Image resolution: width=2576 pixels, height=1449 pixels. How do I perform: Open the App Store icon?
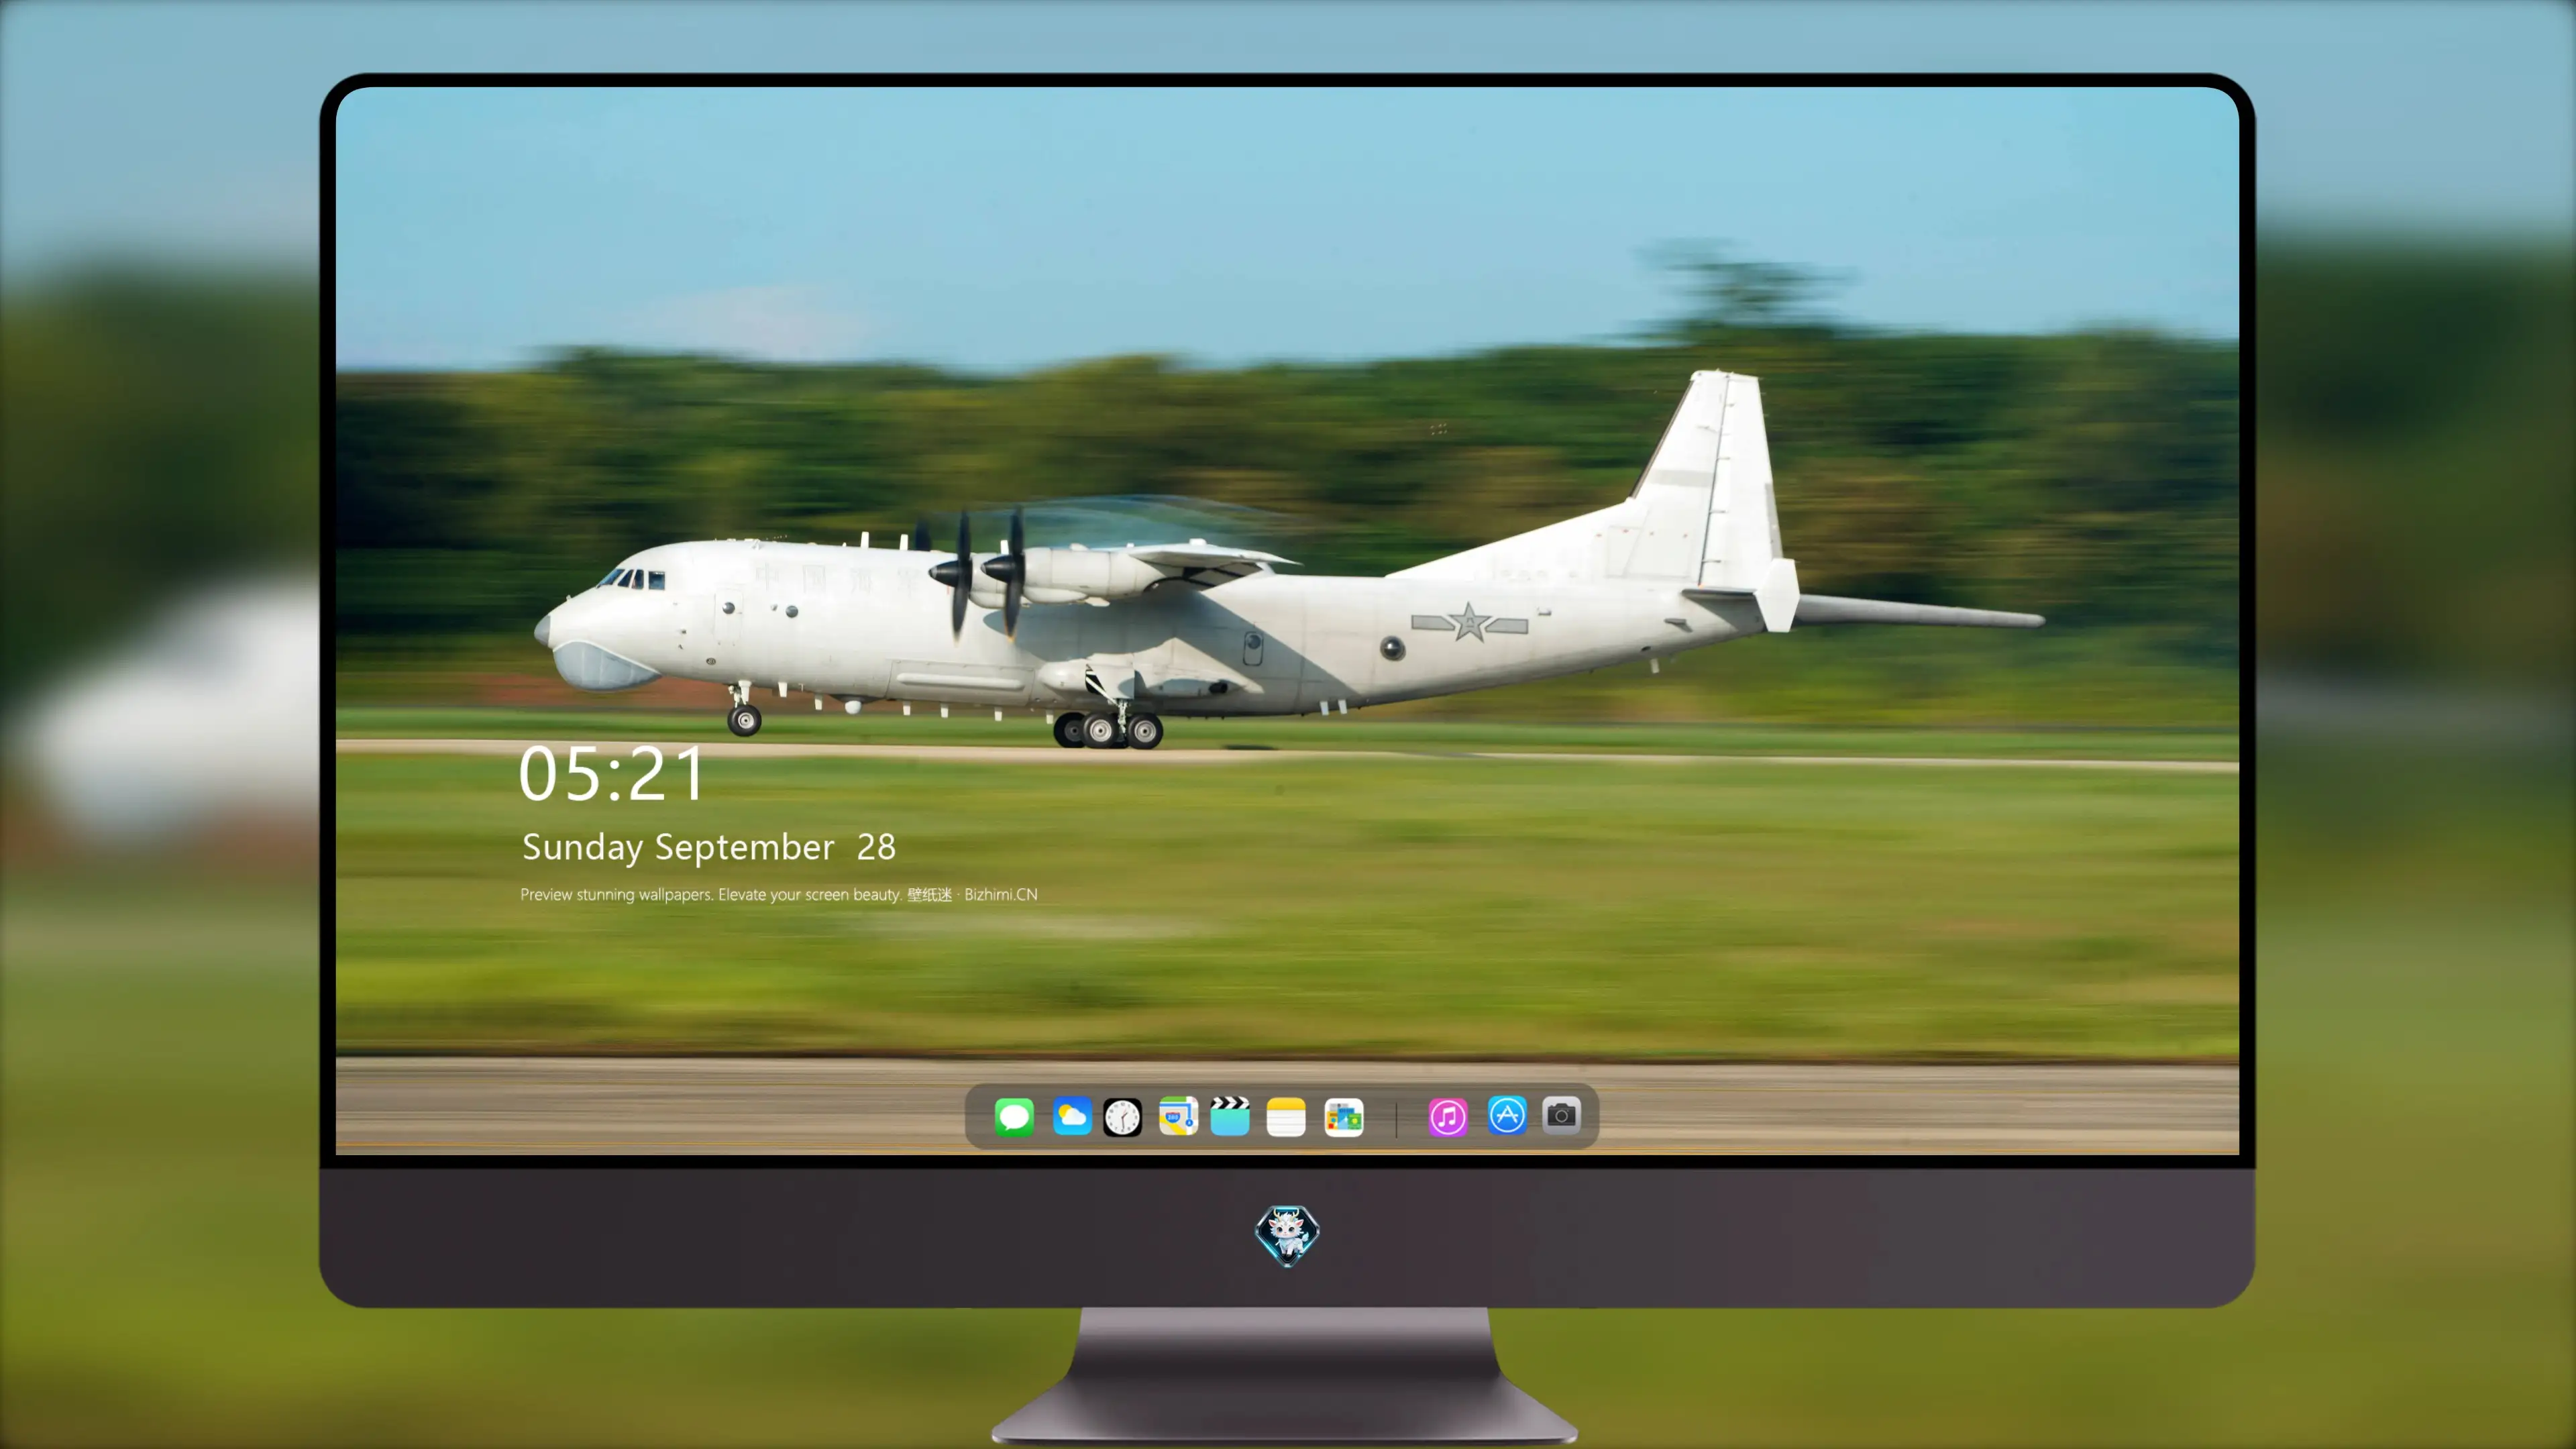click(1507, 1115)
